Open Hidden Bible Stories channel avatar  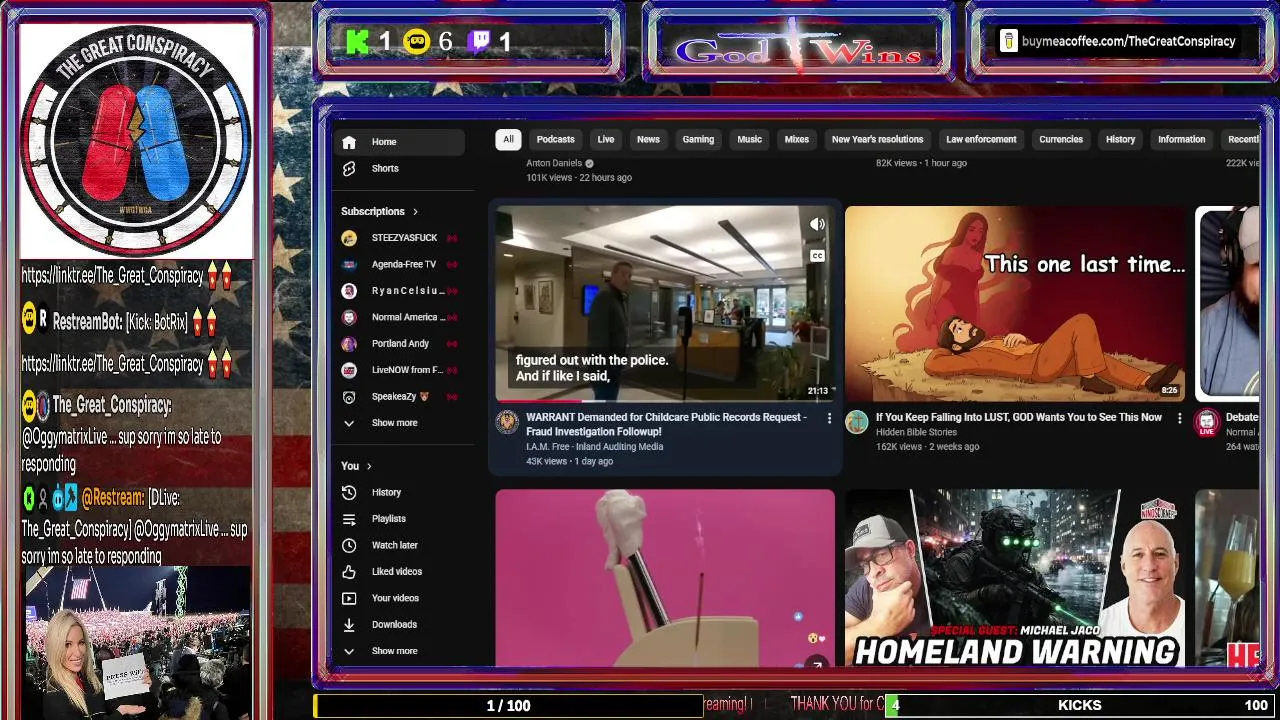[857, 422]
